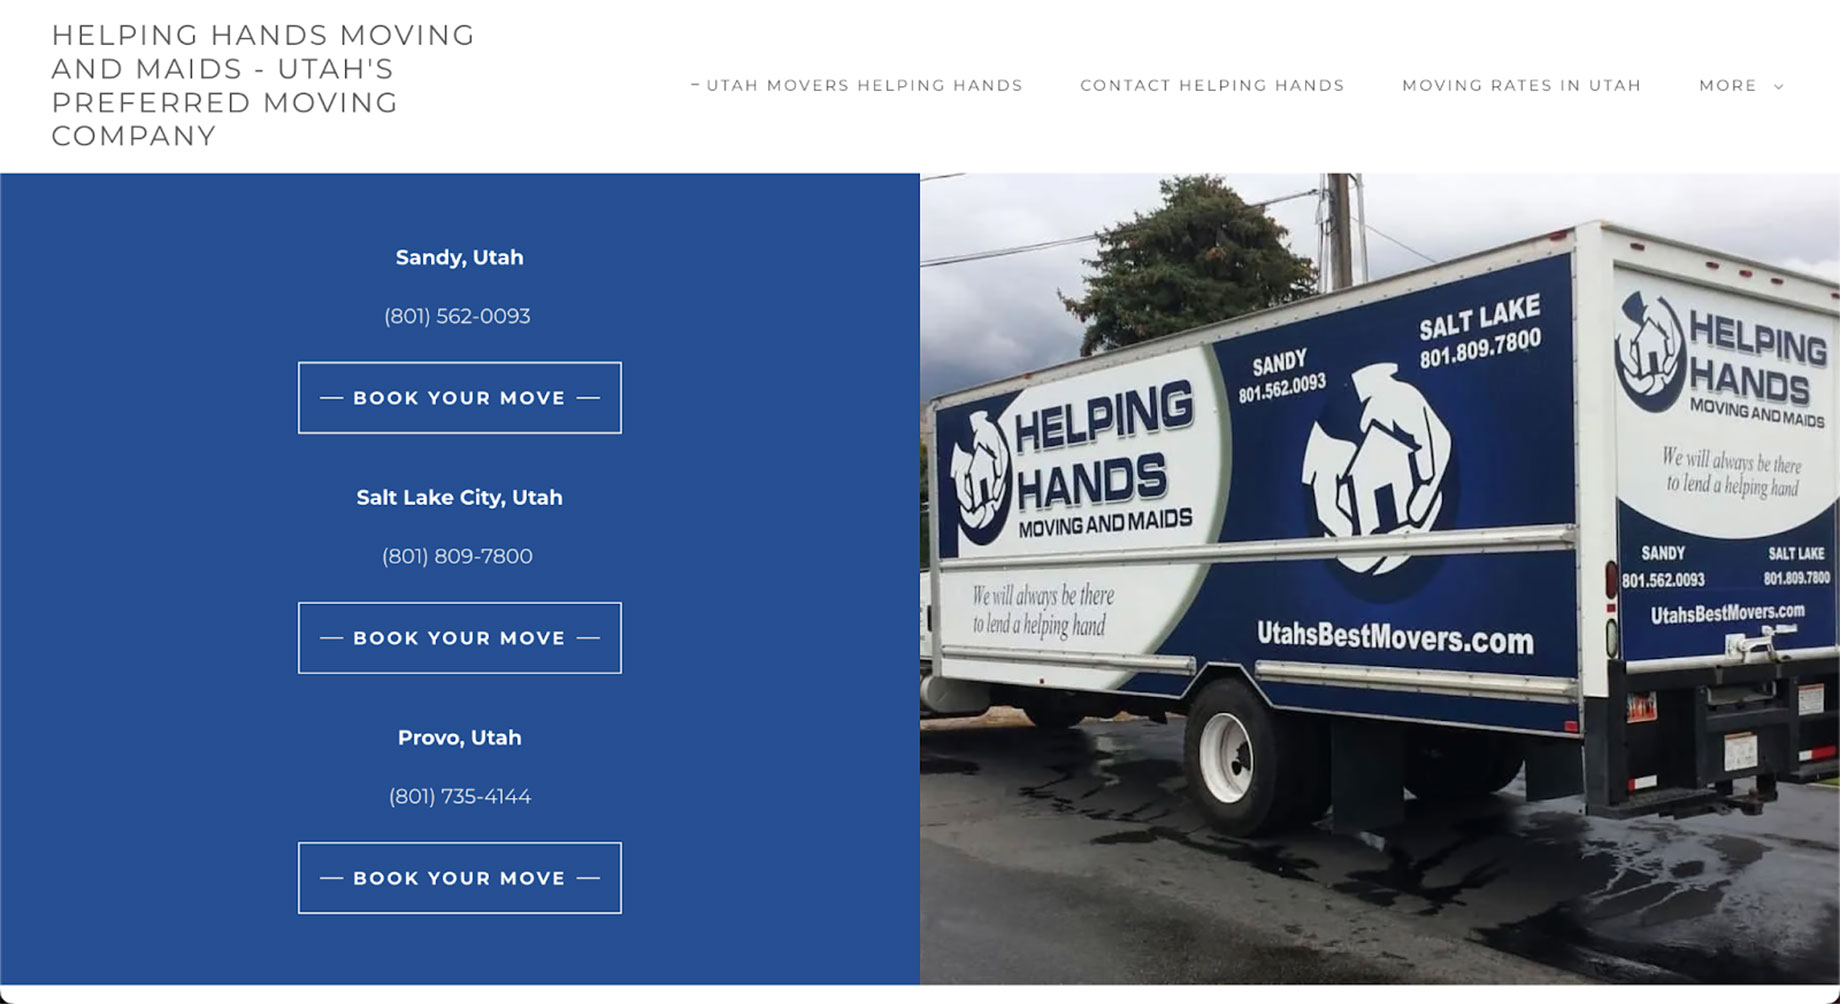Screen dimensions: 1840x1004
Task: Select the Provo, Utah heading
Action: [459, 738]
